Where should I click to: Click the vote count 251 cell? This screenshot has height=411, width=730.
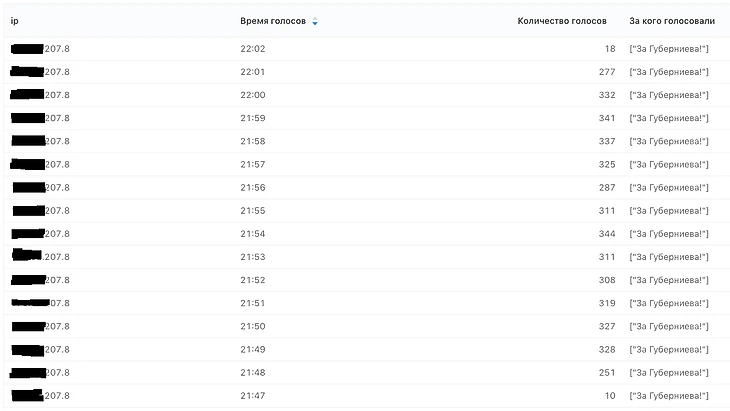click(603, 372)
